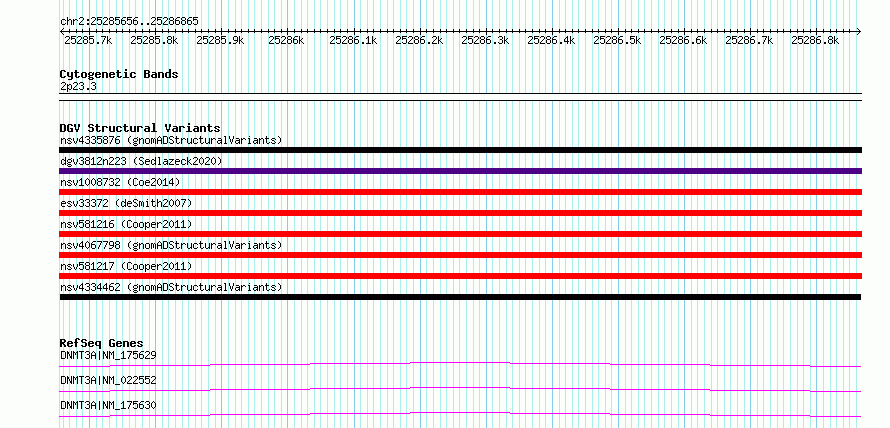Open variant nsv581217 (Cooper2011) label
The width and height of the screenshot is (890, 428).
tap(126, 266)
